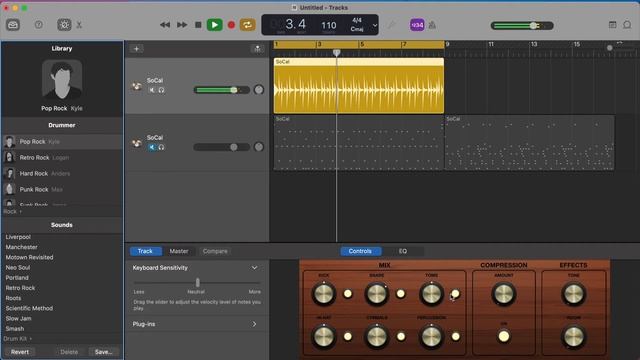Image resolution: width=640 pixels, height=360 pixels.
Task: Switch to the Track tab
Action: [145, 251]
